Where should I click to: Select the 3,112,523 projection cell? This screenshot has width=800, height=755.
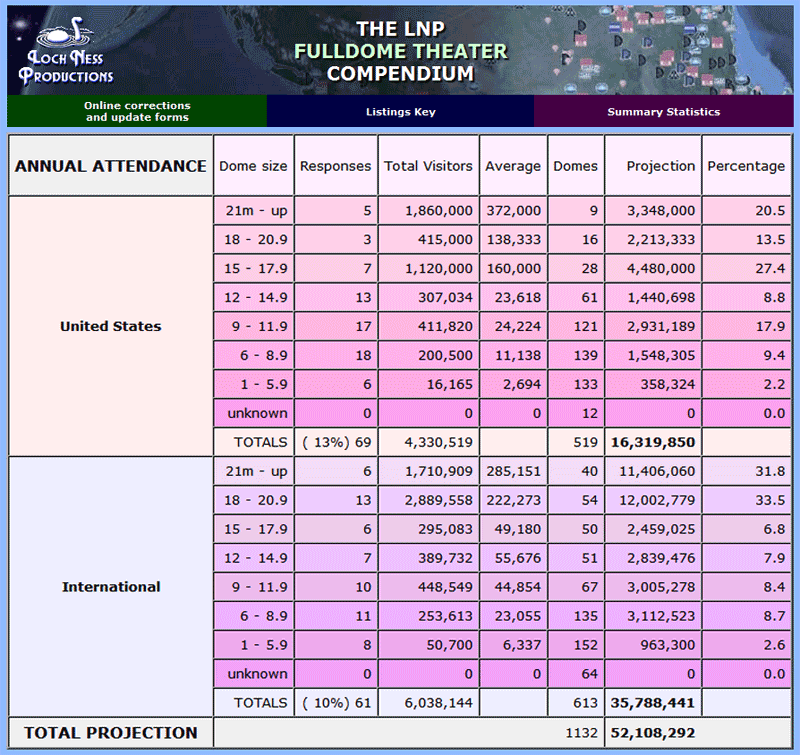(653, 616)
